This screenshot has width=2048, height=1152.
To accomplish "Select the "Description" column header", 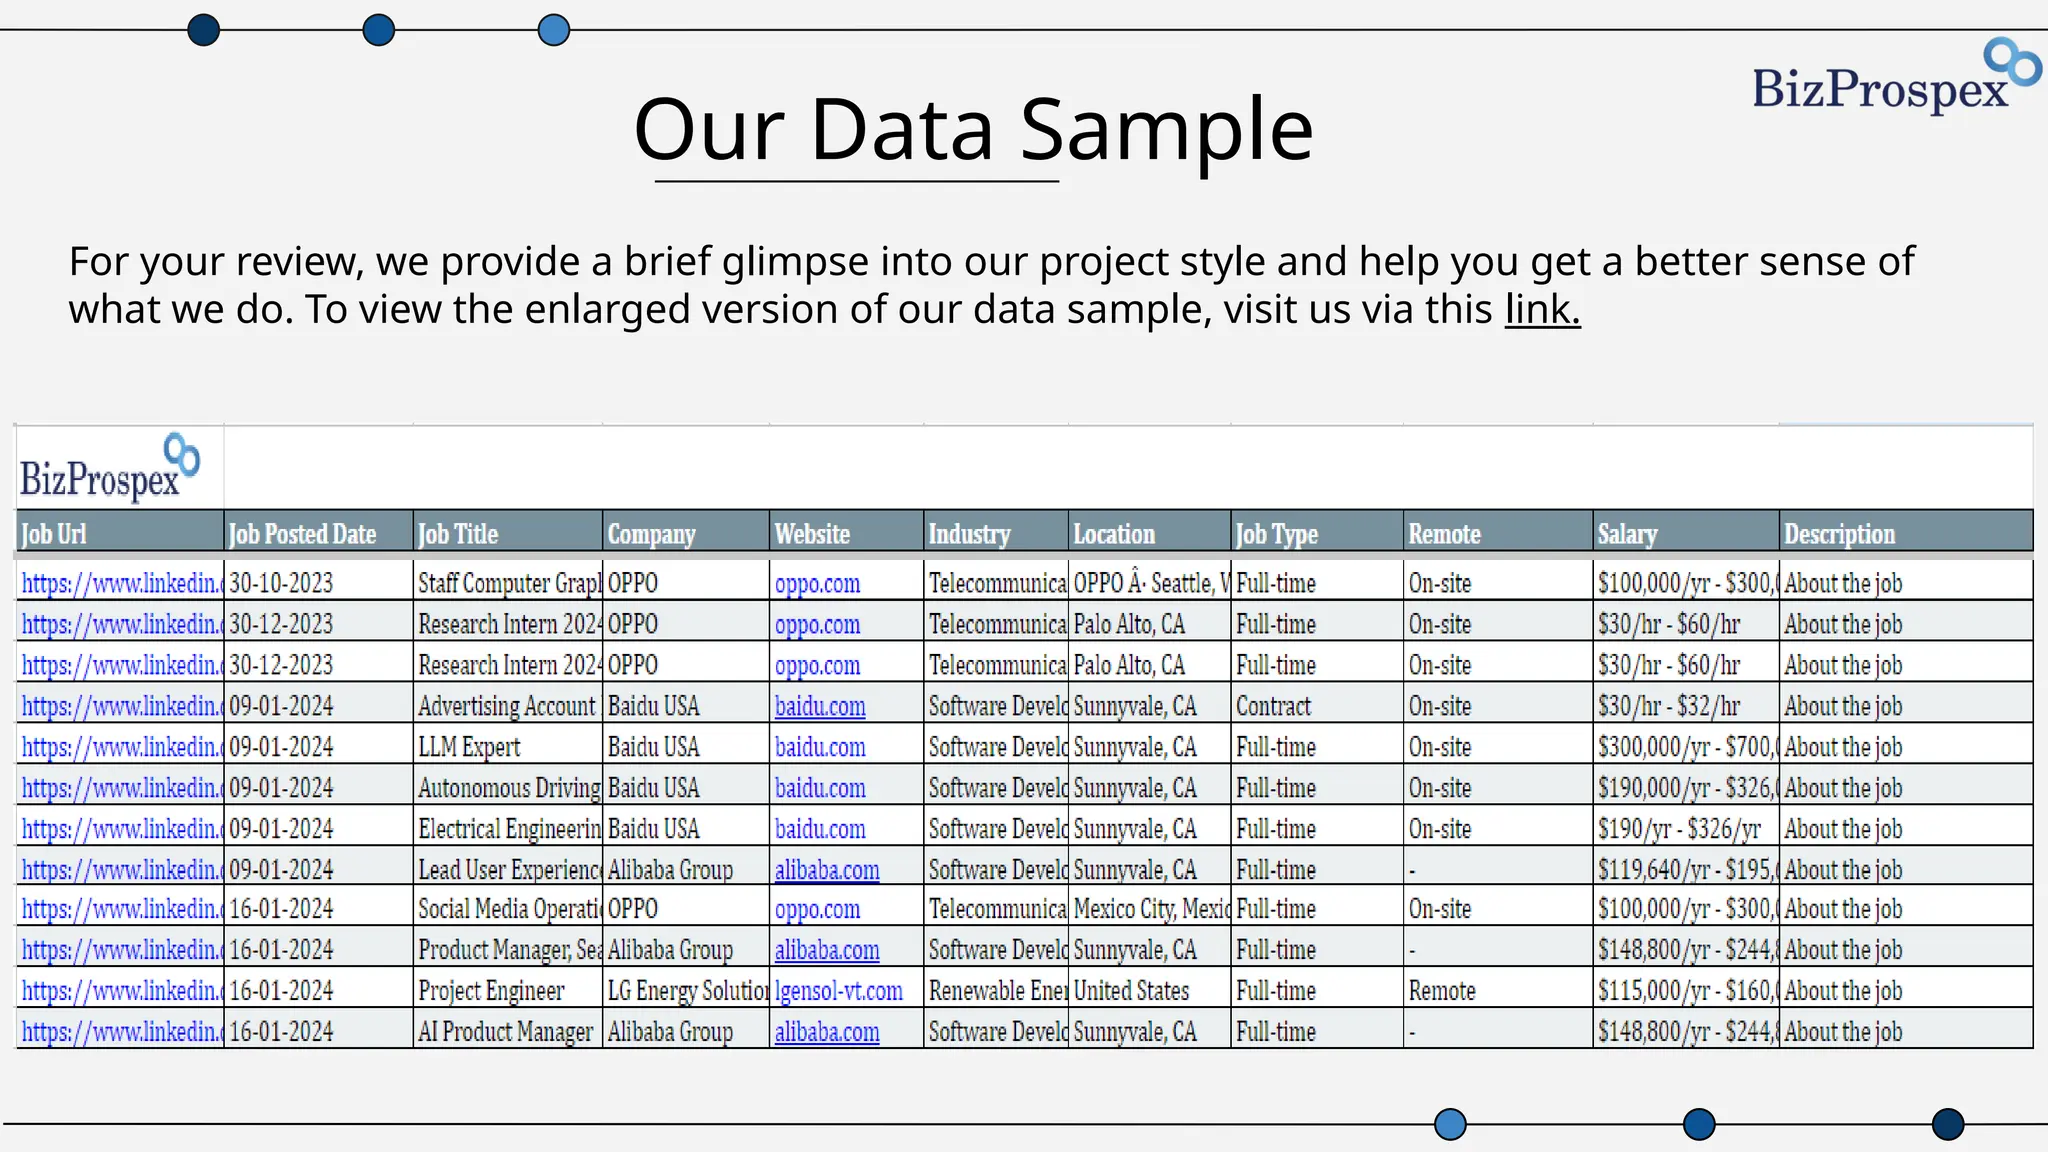I will click(1906, 533).
